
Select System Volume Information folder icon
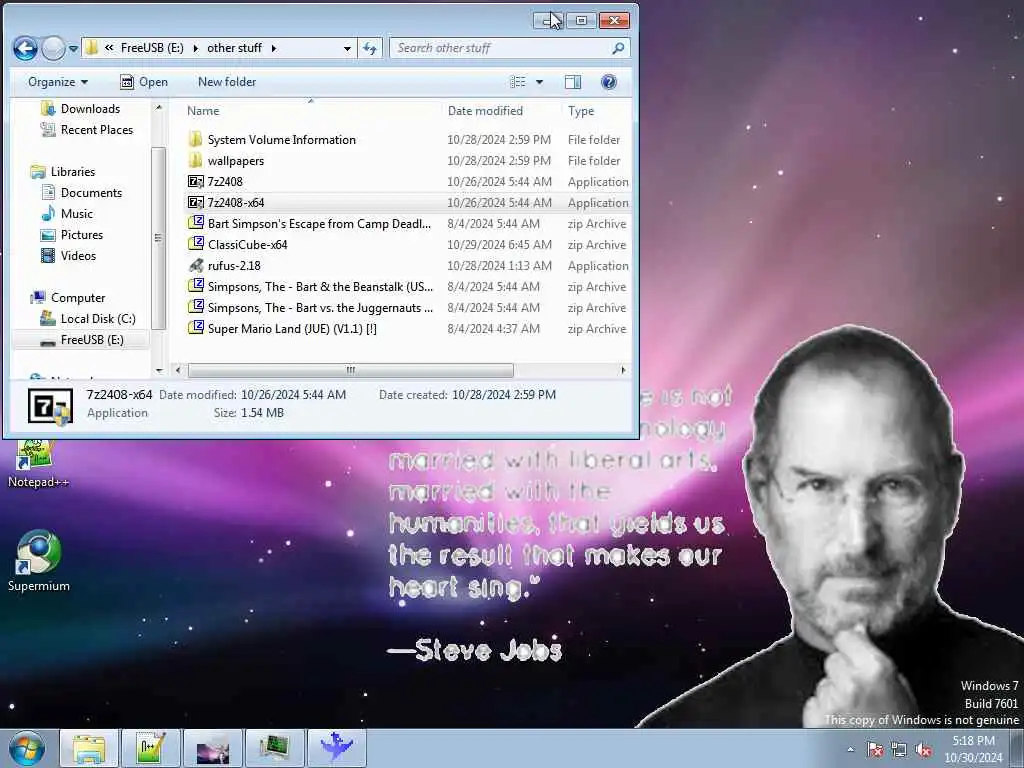tap(195, 139)
